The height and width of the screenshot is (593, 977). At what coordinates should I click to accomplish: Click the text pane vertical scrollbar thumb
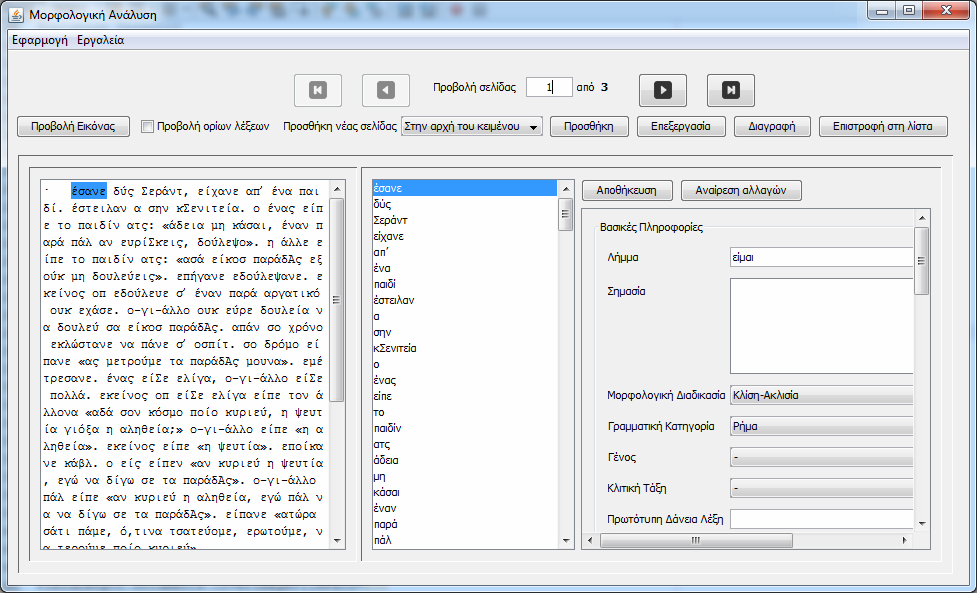coord(336,300)
